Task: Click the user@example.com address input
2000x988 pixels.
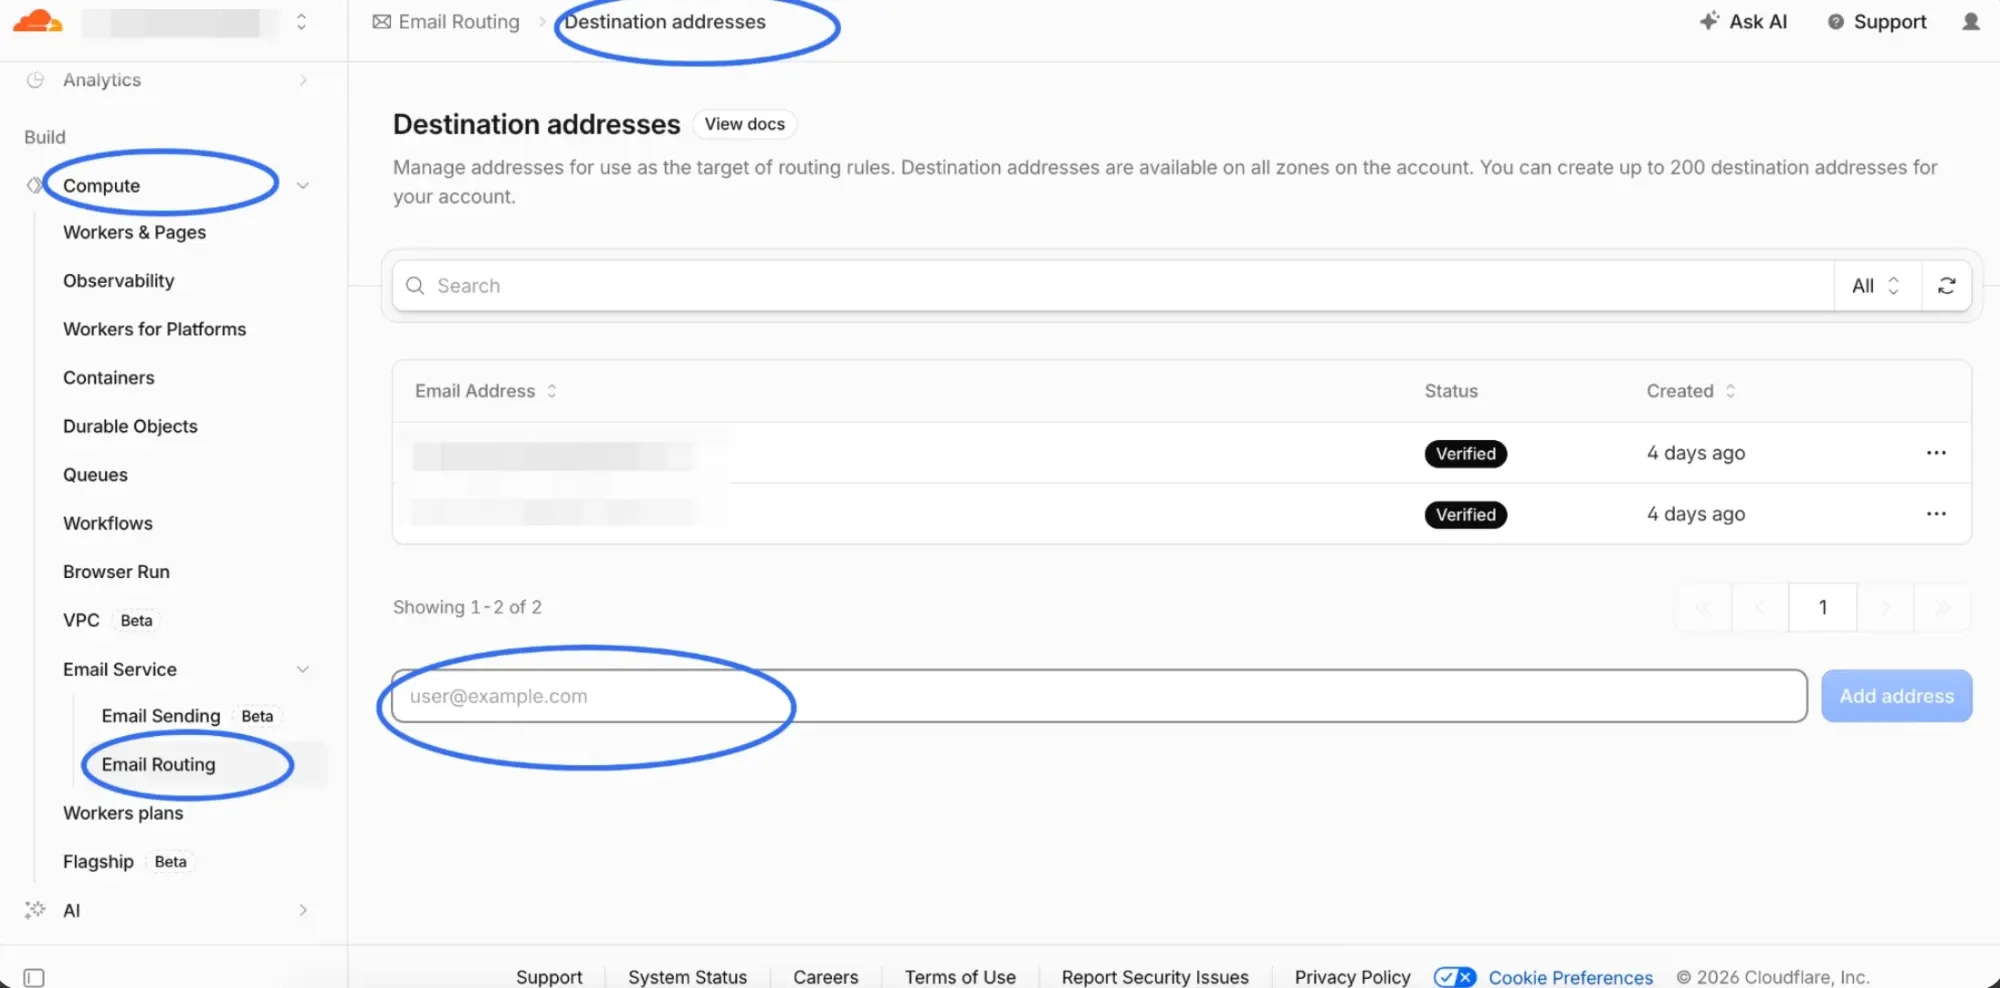Action: tap(1099, 696)
